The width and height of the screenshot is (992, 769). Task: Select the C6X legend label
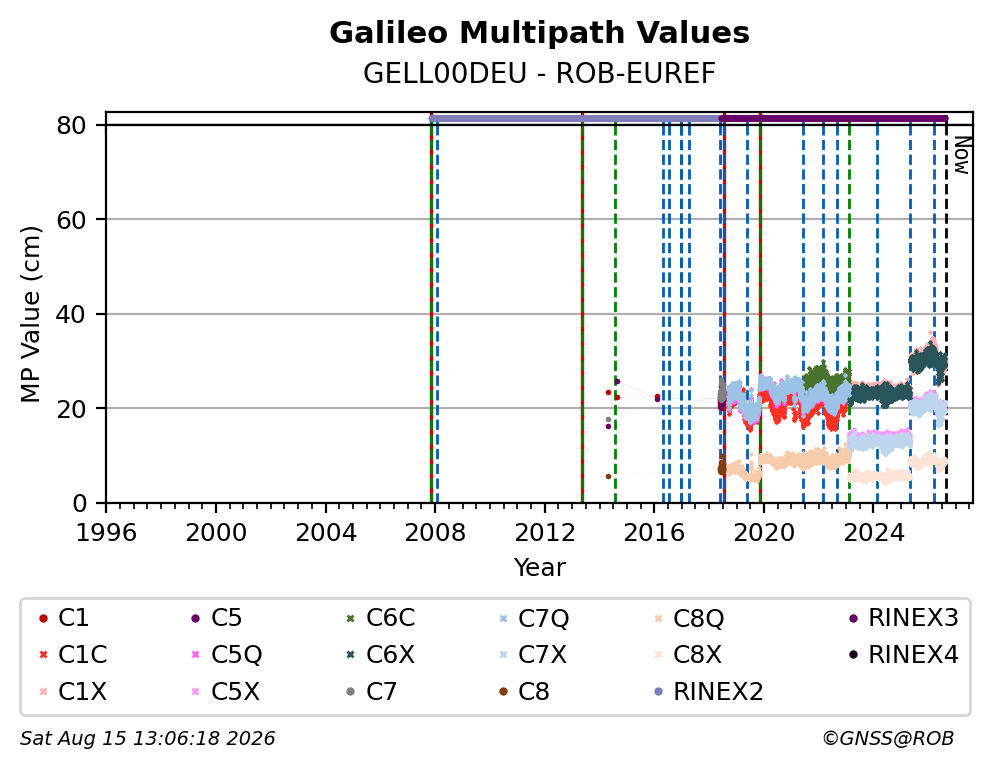pos(390,655)
